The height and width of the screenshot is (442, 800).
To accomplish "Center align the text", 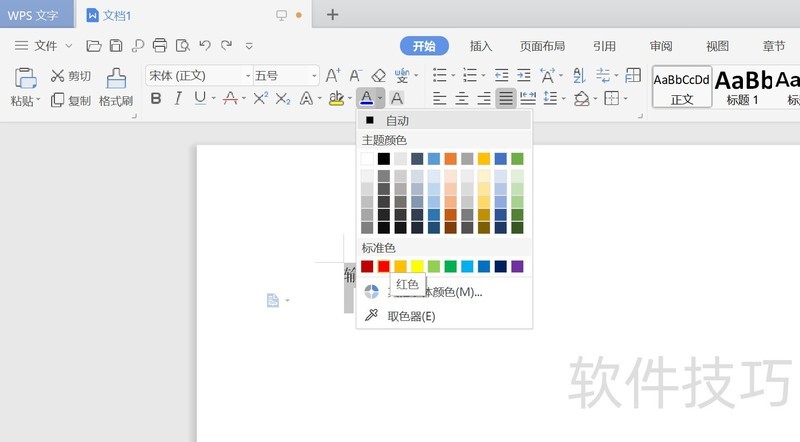I will point(462,98).
